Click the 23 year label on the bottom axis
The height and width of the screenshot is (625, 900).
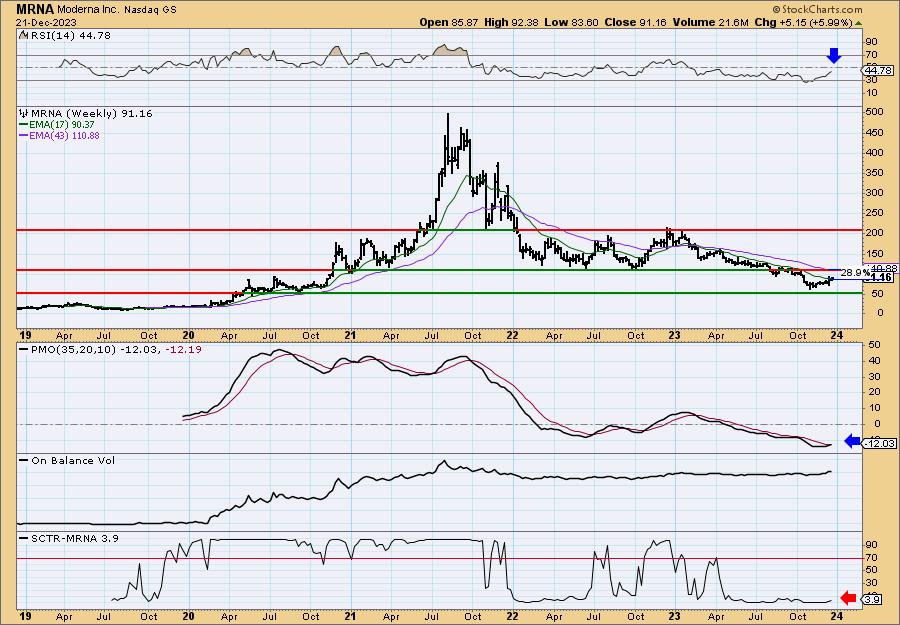(x=675, y=616)
